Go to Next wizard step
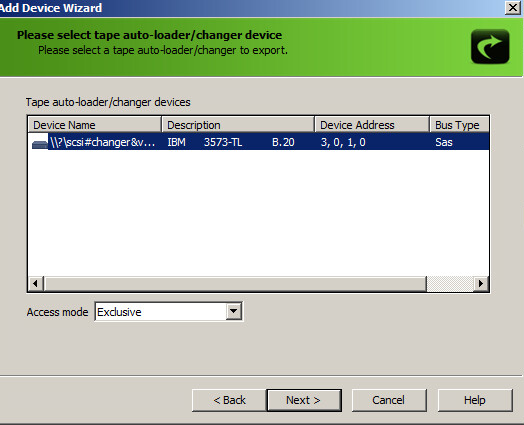The height and width of the screenshot is (425, 524). [x=304, y=400]
